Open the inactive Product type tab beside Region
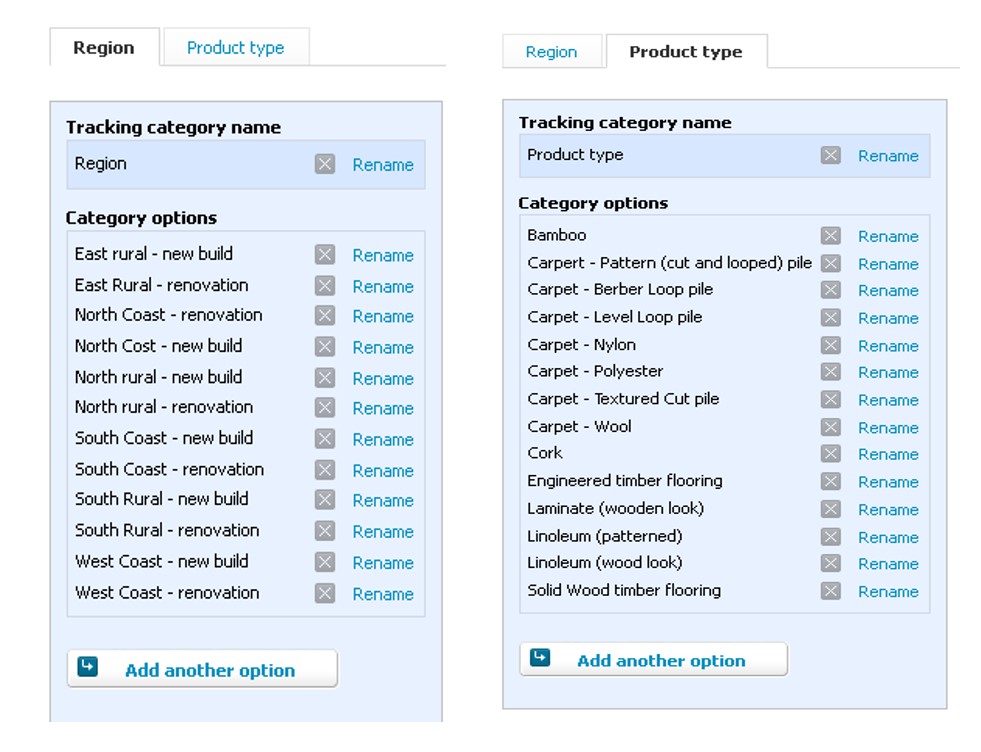 click(235, 48)
